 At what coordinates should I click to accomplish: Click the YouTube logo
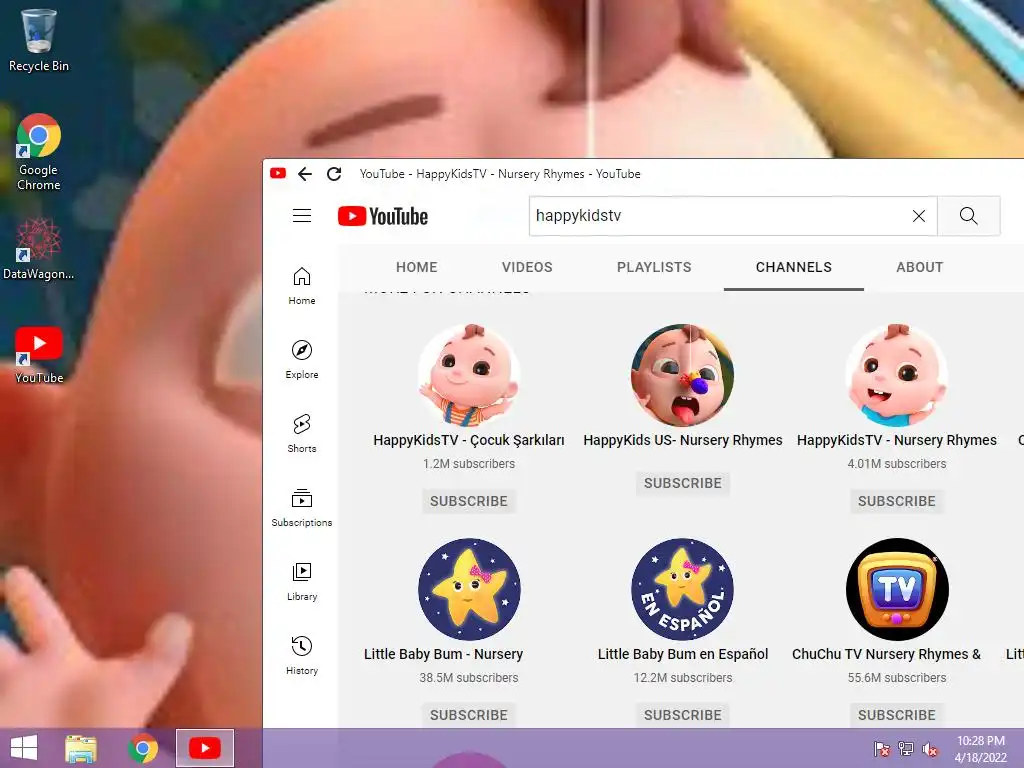[x=383, y=216]
